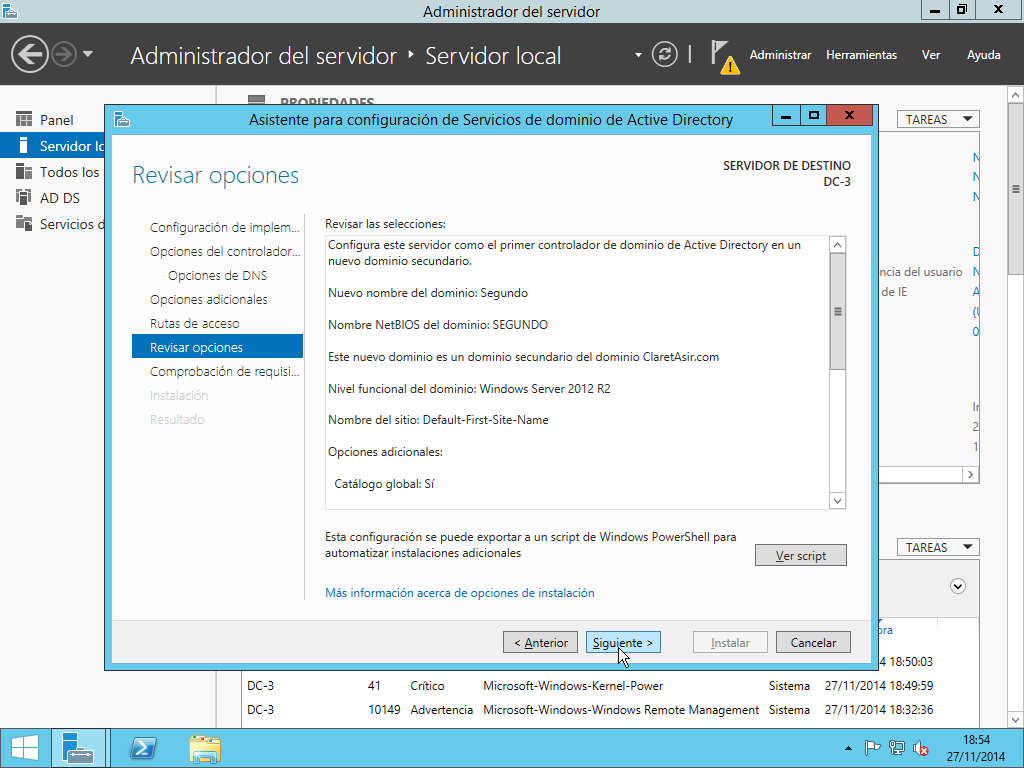Click the Servicios de archivos sidebar icon
The height and width of the screenshot is (768, 1024).
24,223
